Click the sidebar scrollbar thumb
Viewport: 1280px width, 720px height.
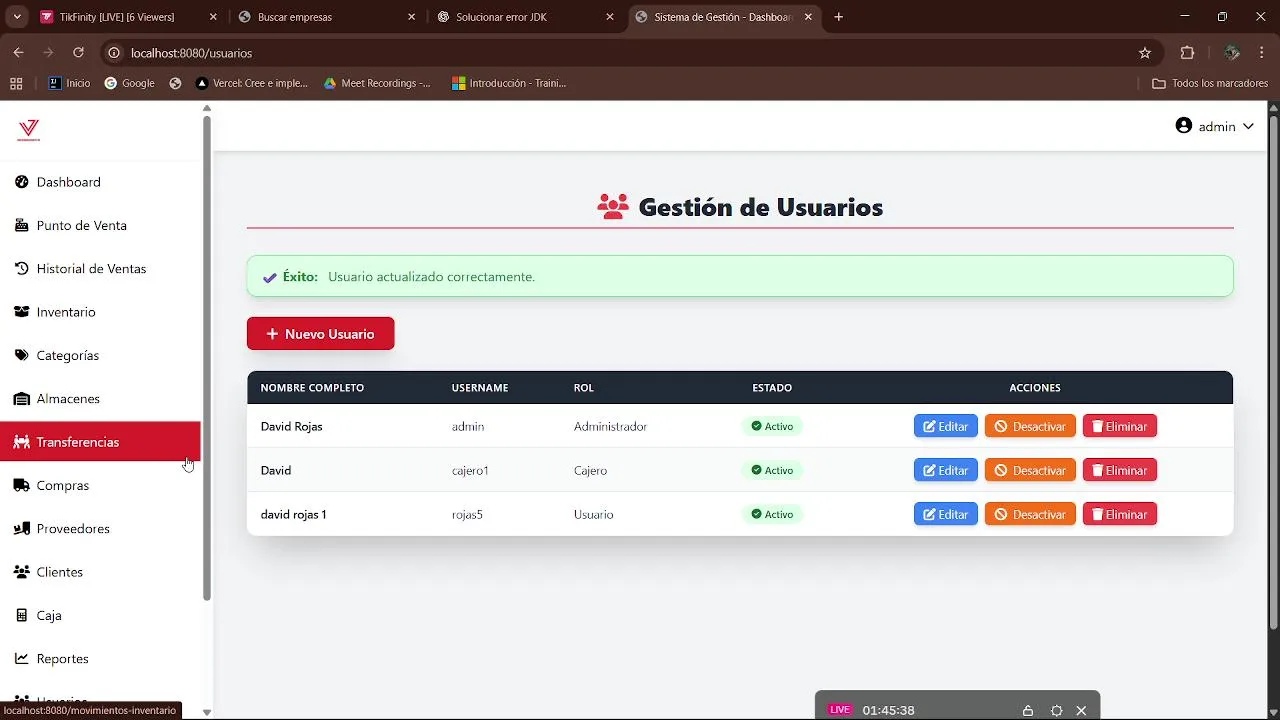(x=207, y=358)
